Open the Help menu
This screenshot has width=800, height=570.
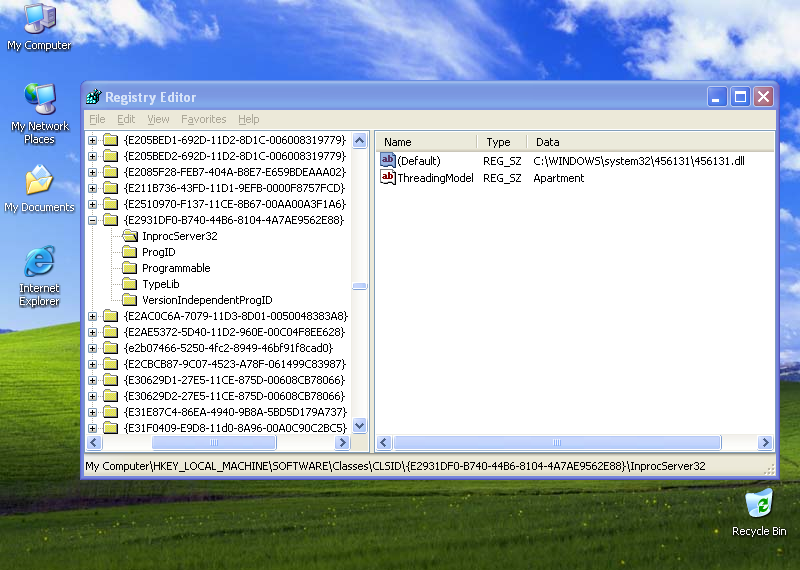point(248,119)
